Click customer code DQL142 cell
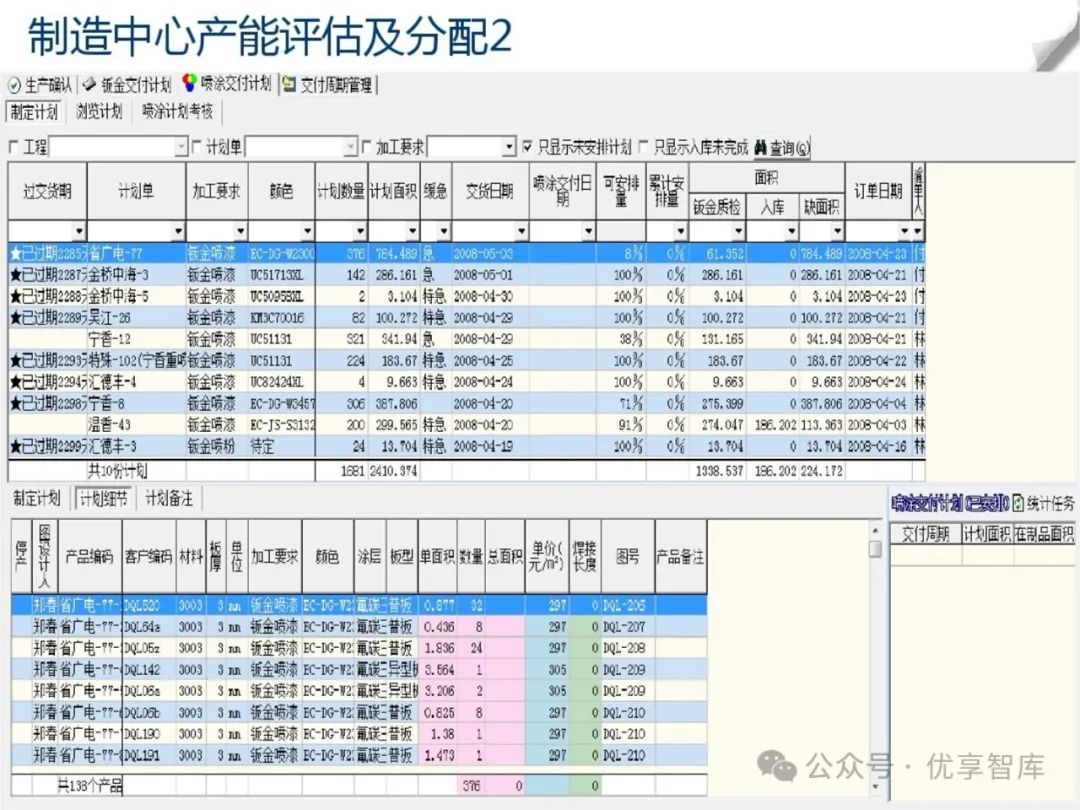This screenshot has width=1080, height=810. pos(149,669)
